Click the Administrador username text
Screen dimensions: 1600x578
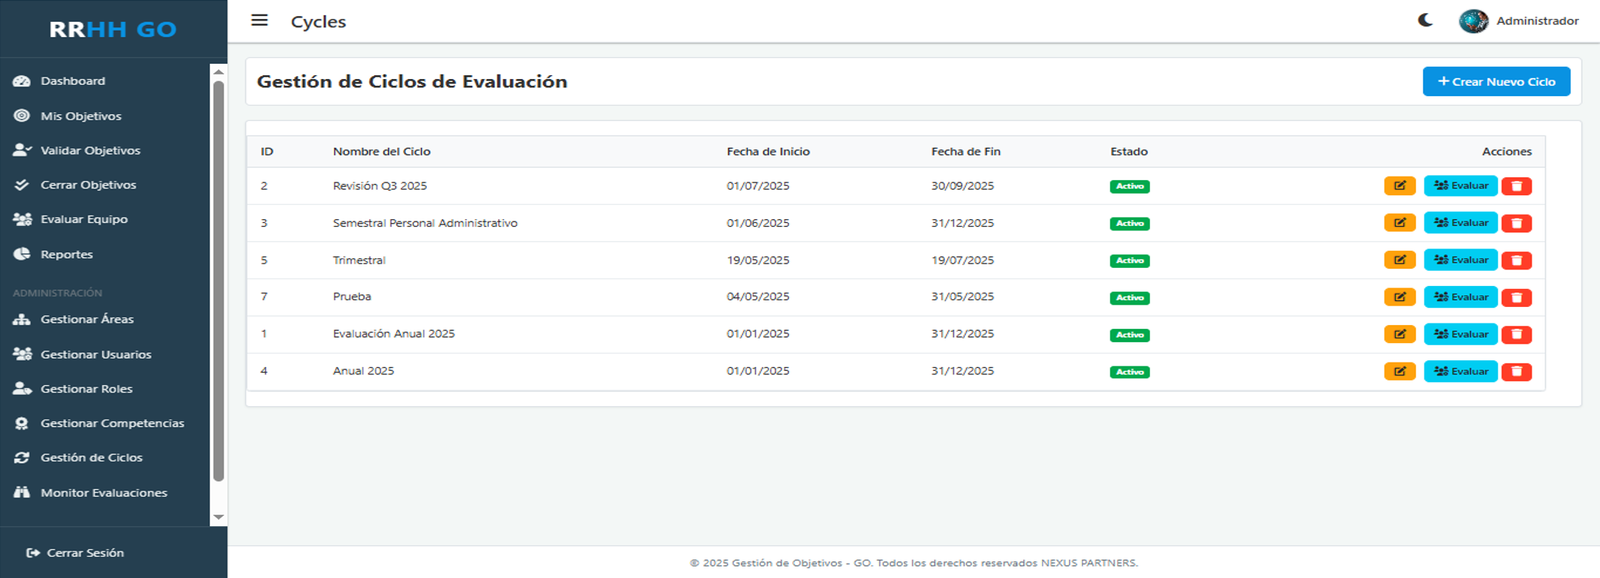point(1537,21)
